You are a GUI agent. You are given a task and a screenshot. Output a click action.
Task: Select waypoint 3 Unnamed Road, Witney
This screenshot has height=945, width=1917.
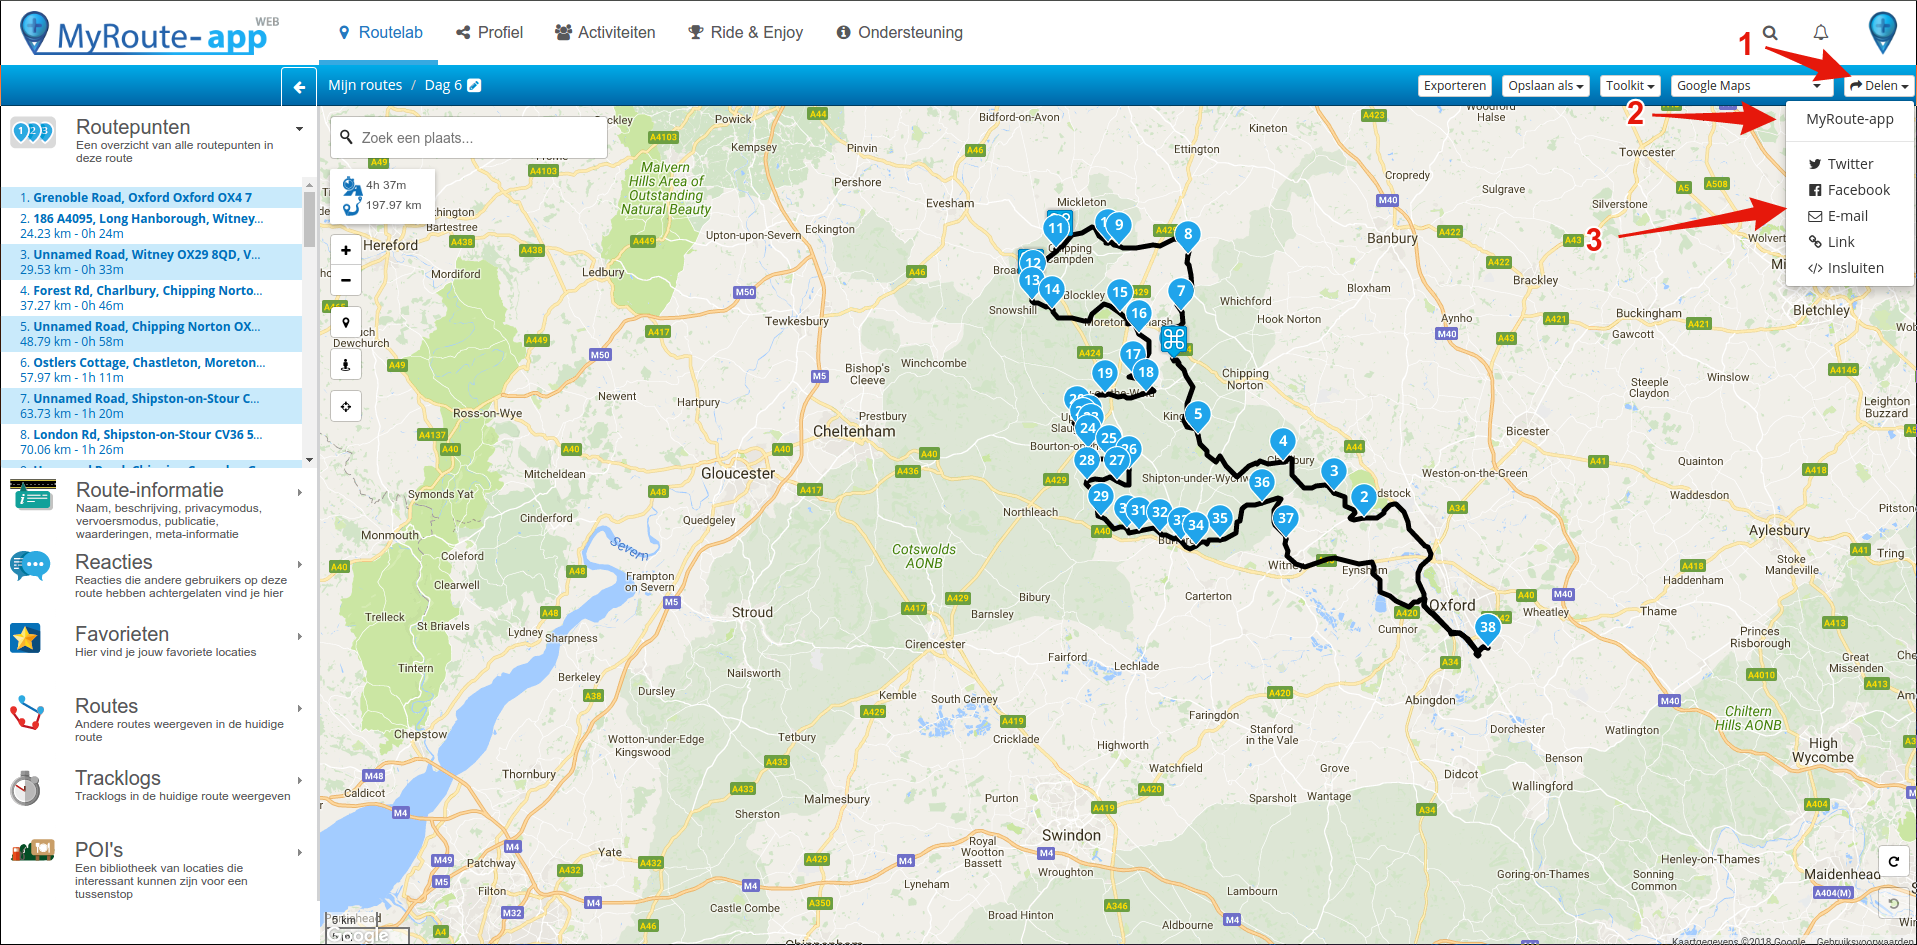click(x=152, y=262)
